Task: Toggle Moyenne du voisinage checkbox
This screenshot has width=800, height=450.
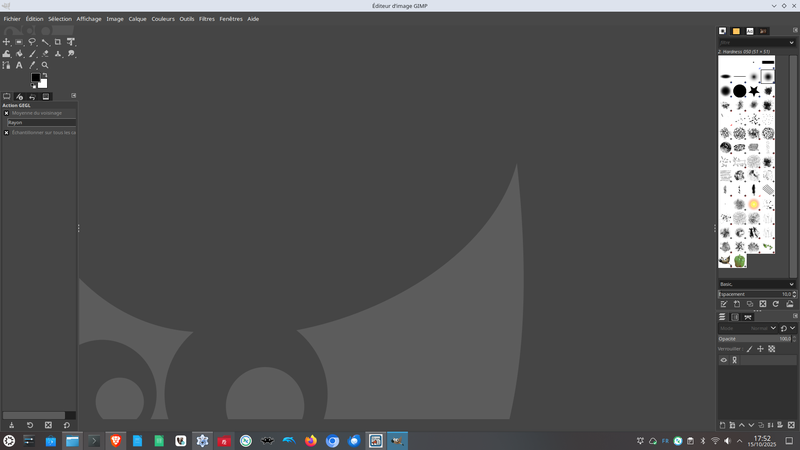Action: tap(6, 113)
